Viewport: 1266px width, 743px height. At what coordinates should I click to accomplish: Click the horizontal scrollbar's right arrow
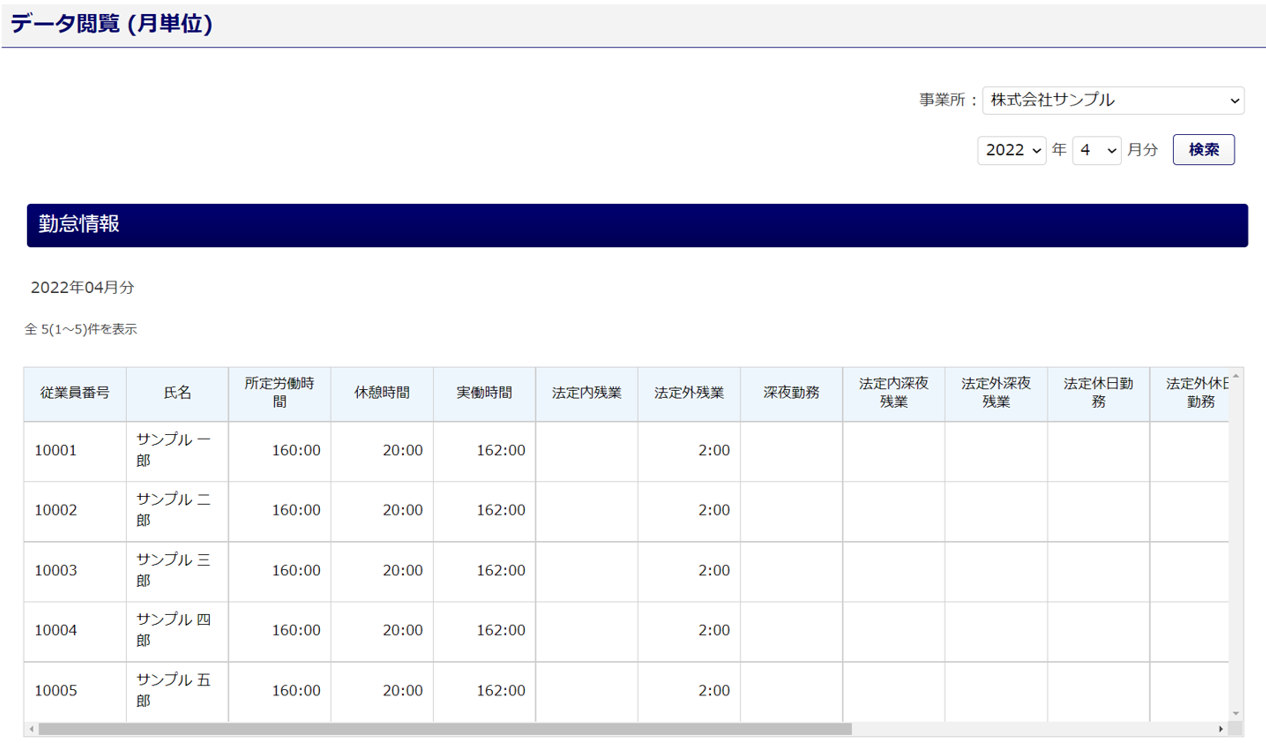point(1221,730)
